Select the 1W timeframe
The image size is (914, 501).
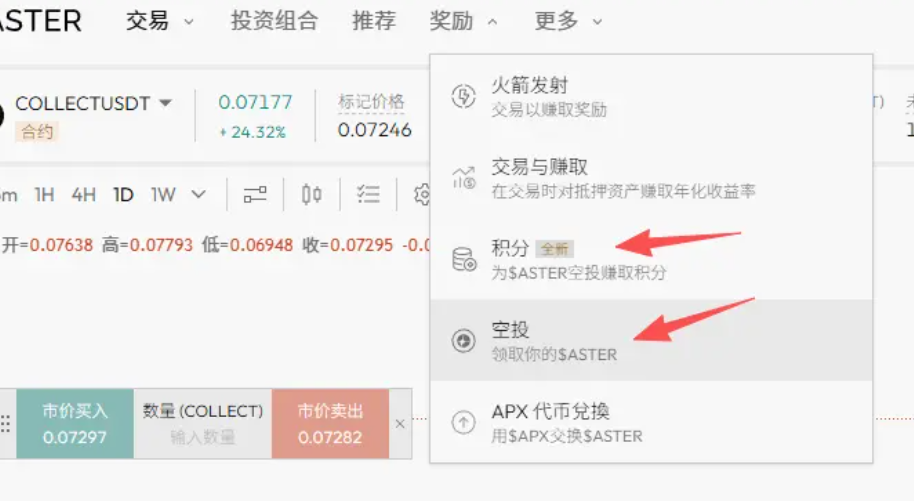[x=163, y=194]
